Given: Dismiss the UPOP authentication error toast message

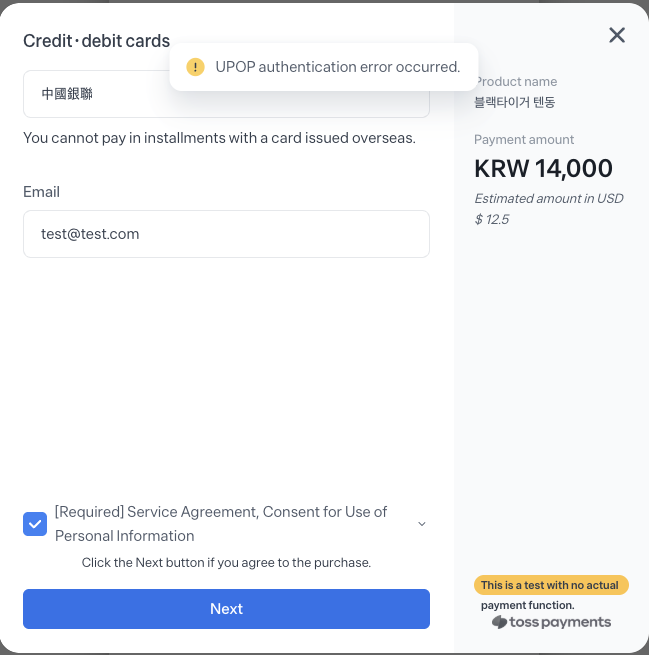Looking at the screenshot, I should point(324,67).
